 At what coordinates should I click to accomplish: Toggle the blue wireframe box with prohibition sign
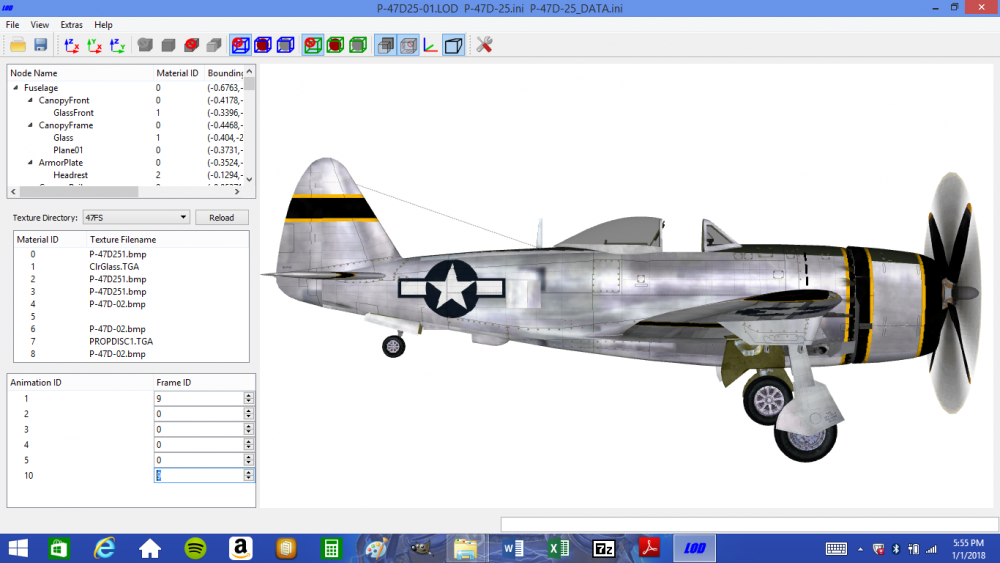click(240, 45)
